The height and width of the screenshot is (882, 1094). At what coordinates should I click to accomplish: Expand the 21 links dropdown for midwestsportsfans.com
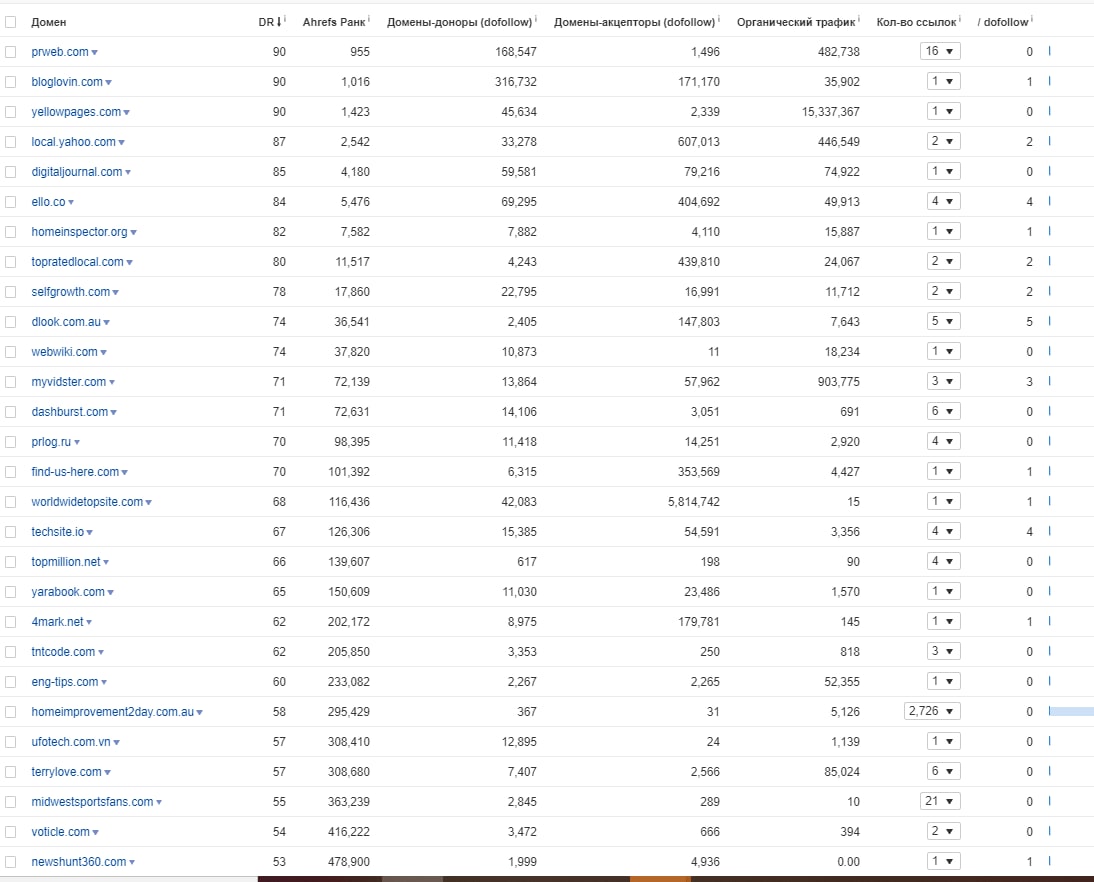tap(940, 801)
